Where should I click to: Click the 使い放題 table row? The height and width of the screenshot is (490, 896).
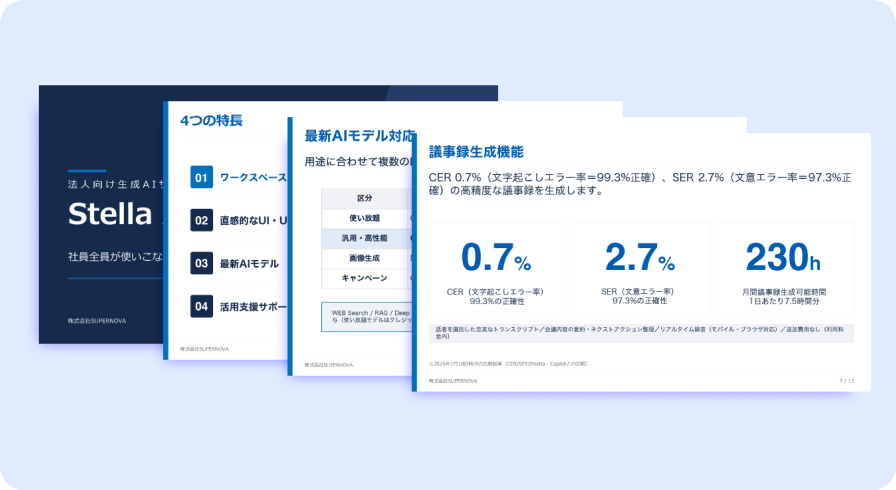(365, 218)
